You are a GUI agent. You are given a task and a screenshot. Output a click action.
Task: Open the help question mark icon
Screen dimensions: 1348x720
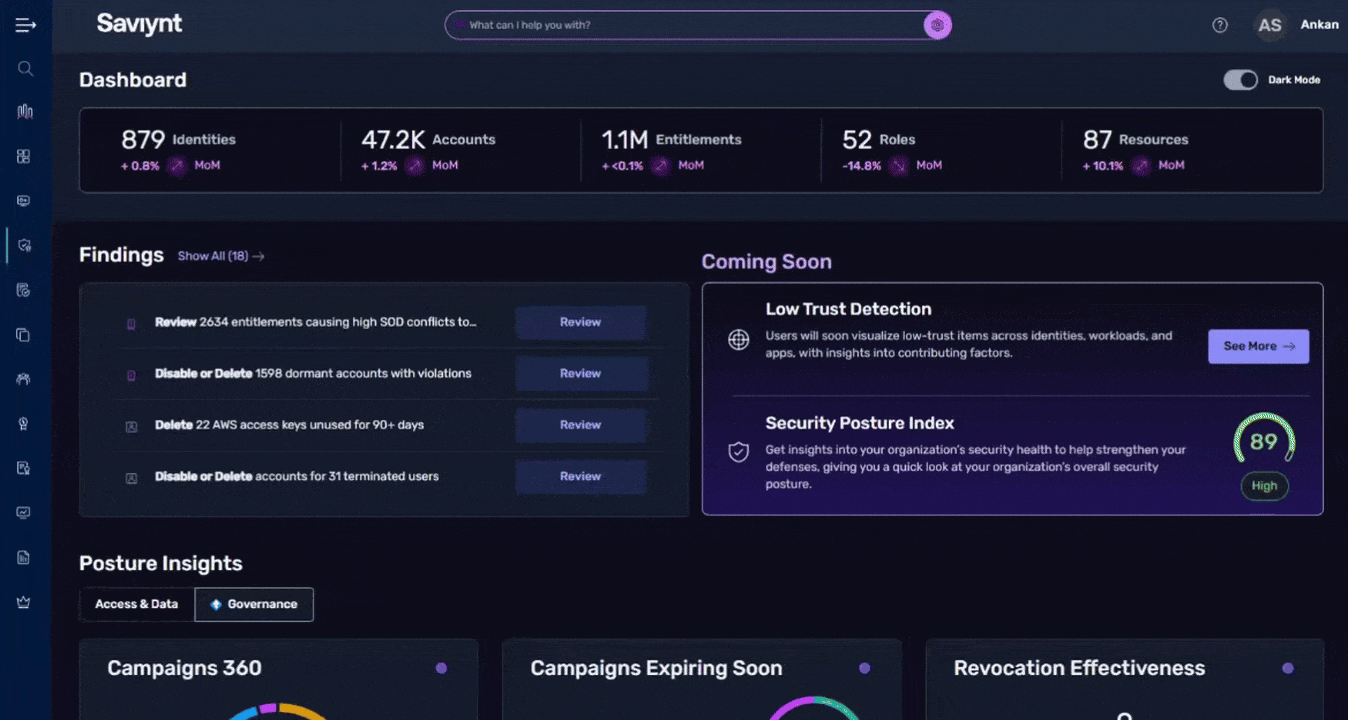pyautogui.click(x=1220, y=25)
